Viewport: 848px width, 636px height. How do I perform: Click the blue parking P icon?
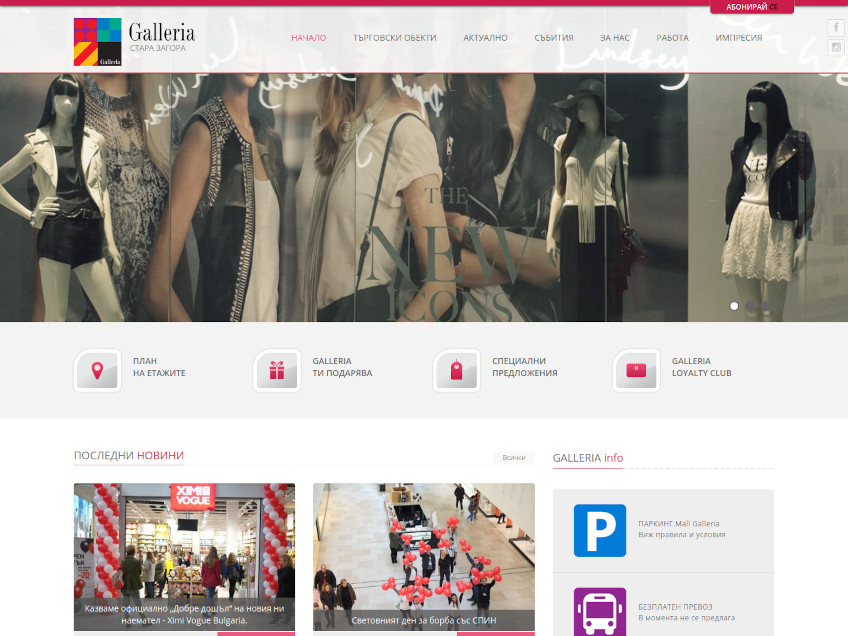(600, 531)
